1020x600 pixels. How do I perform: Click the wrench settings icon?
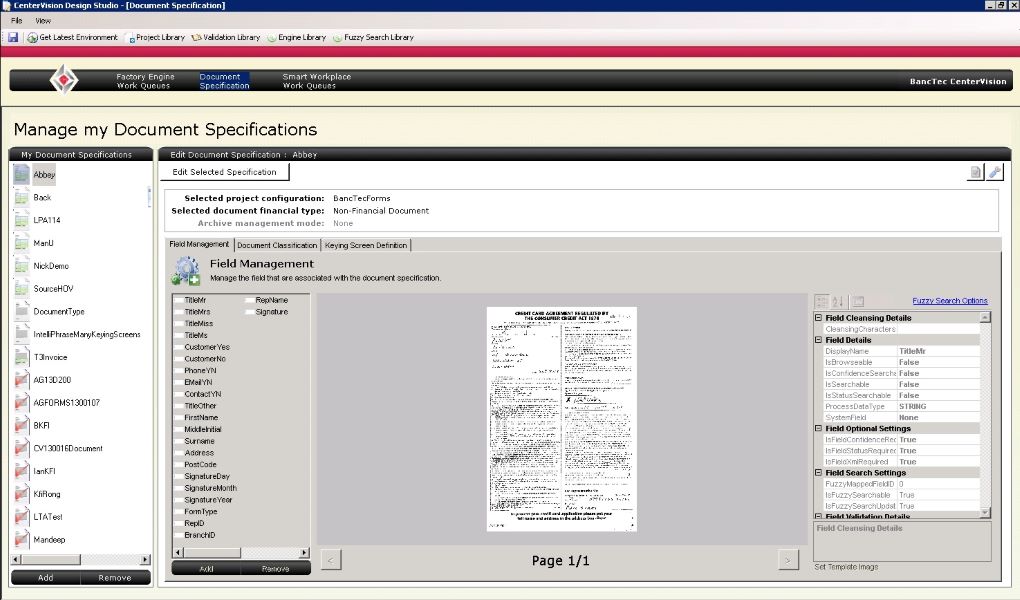pyautogui.click(x=995, y=172)
